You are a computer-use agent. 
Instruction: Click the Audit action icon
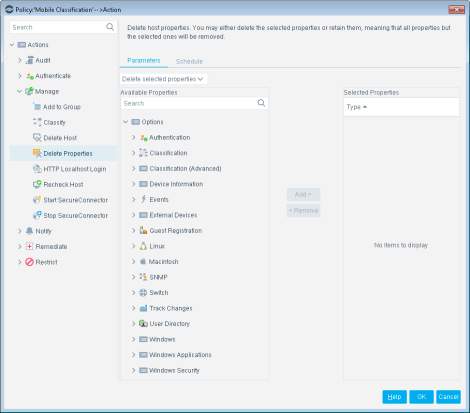click(x=30, y=60)
